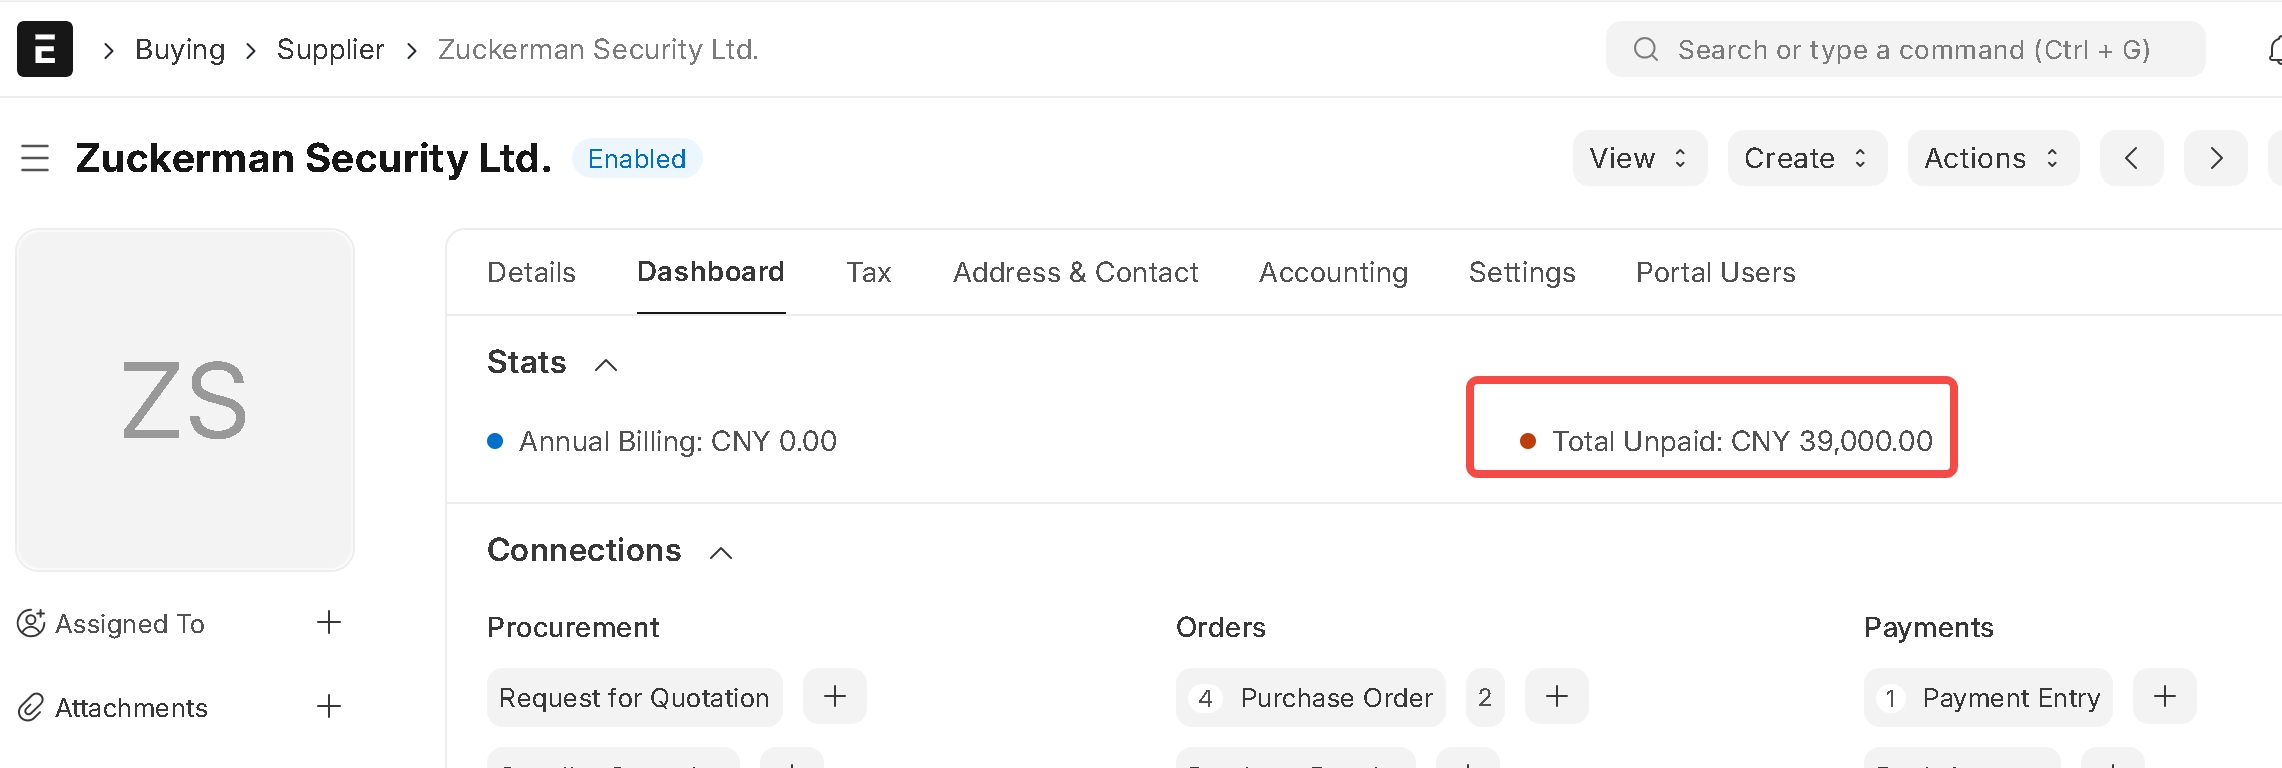
Task: Create new Purchase Order plus button
Action: pyautogui.click(x=1557, y=697)
